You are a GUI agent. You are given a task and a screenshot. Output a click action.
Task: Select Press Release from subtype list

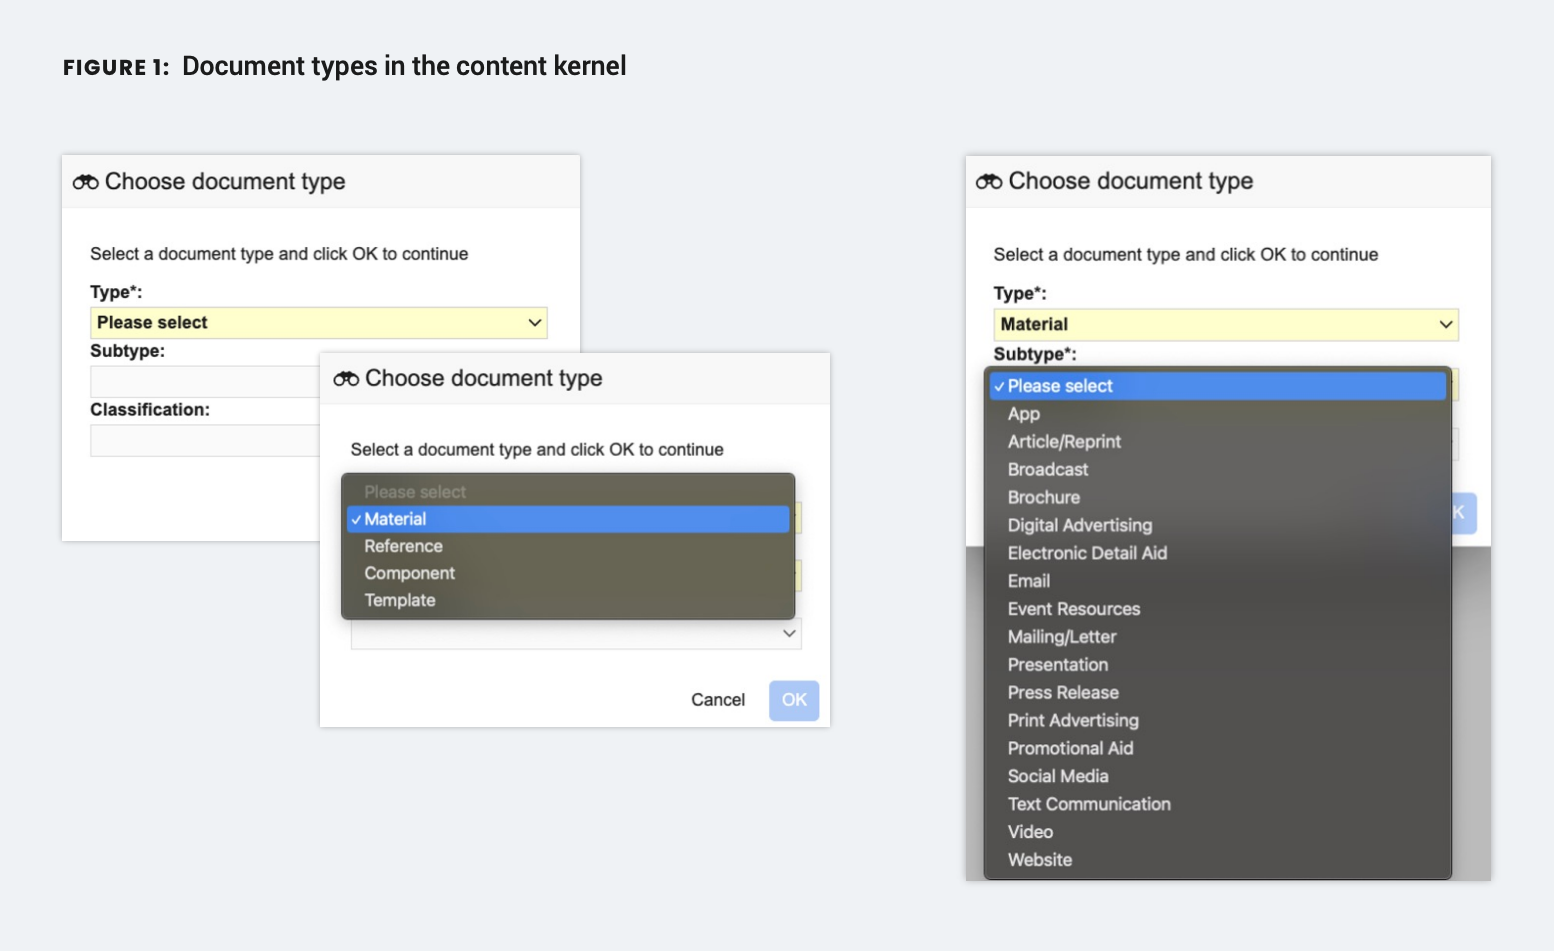1063,692
